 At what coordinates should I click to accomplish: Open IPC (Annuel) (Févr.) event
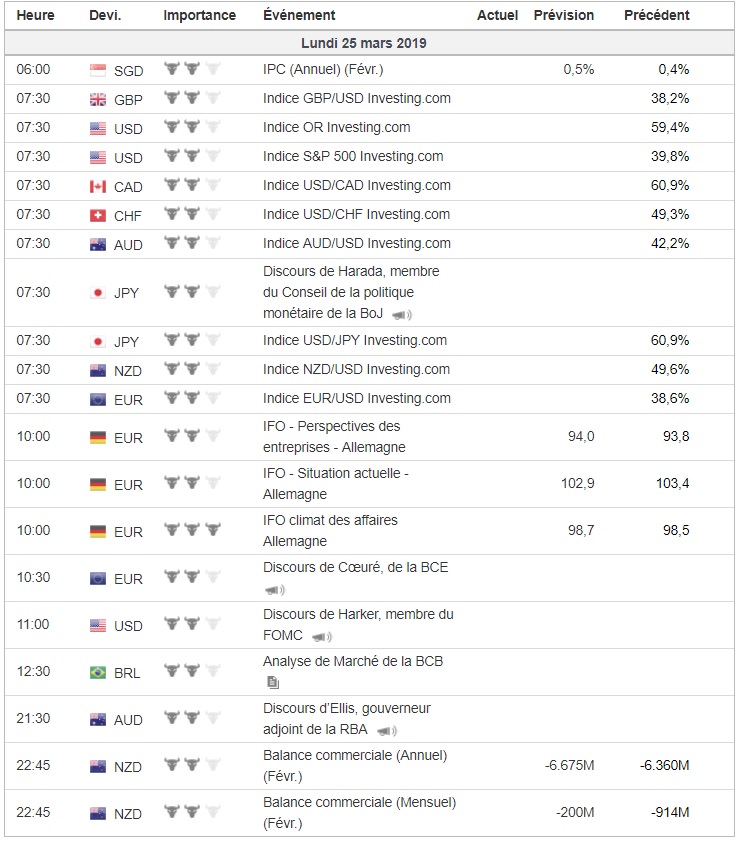point(322,70)
